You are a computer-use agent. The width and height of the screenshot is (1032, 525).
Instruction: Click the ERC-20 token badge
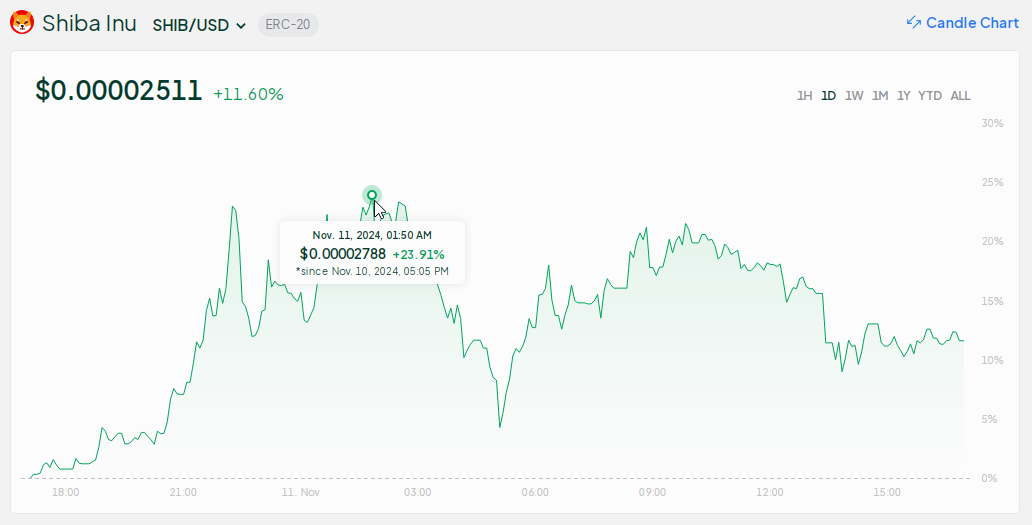click(288, 25)
